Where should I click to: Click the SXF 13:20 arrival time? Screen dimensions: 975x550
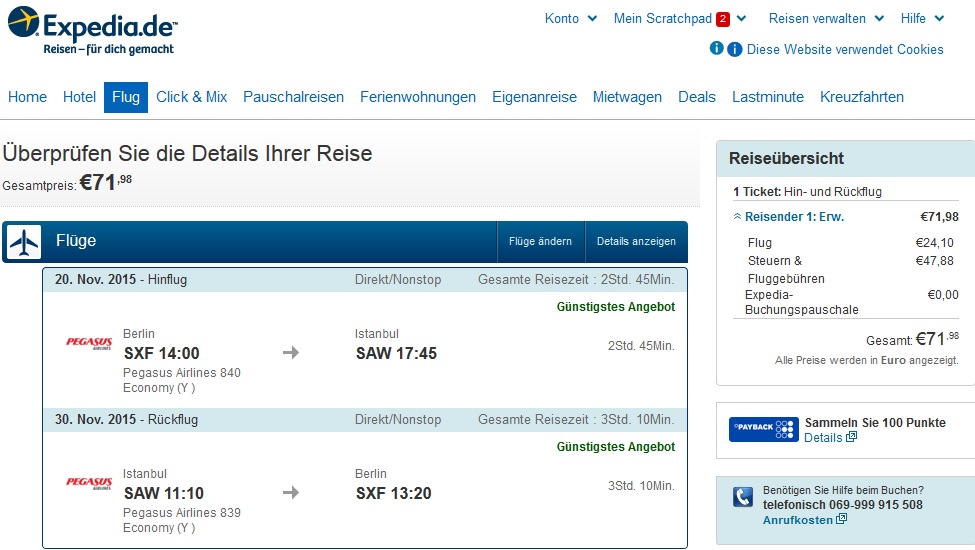pos(393,493)
